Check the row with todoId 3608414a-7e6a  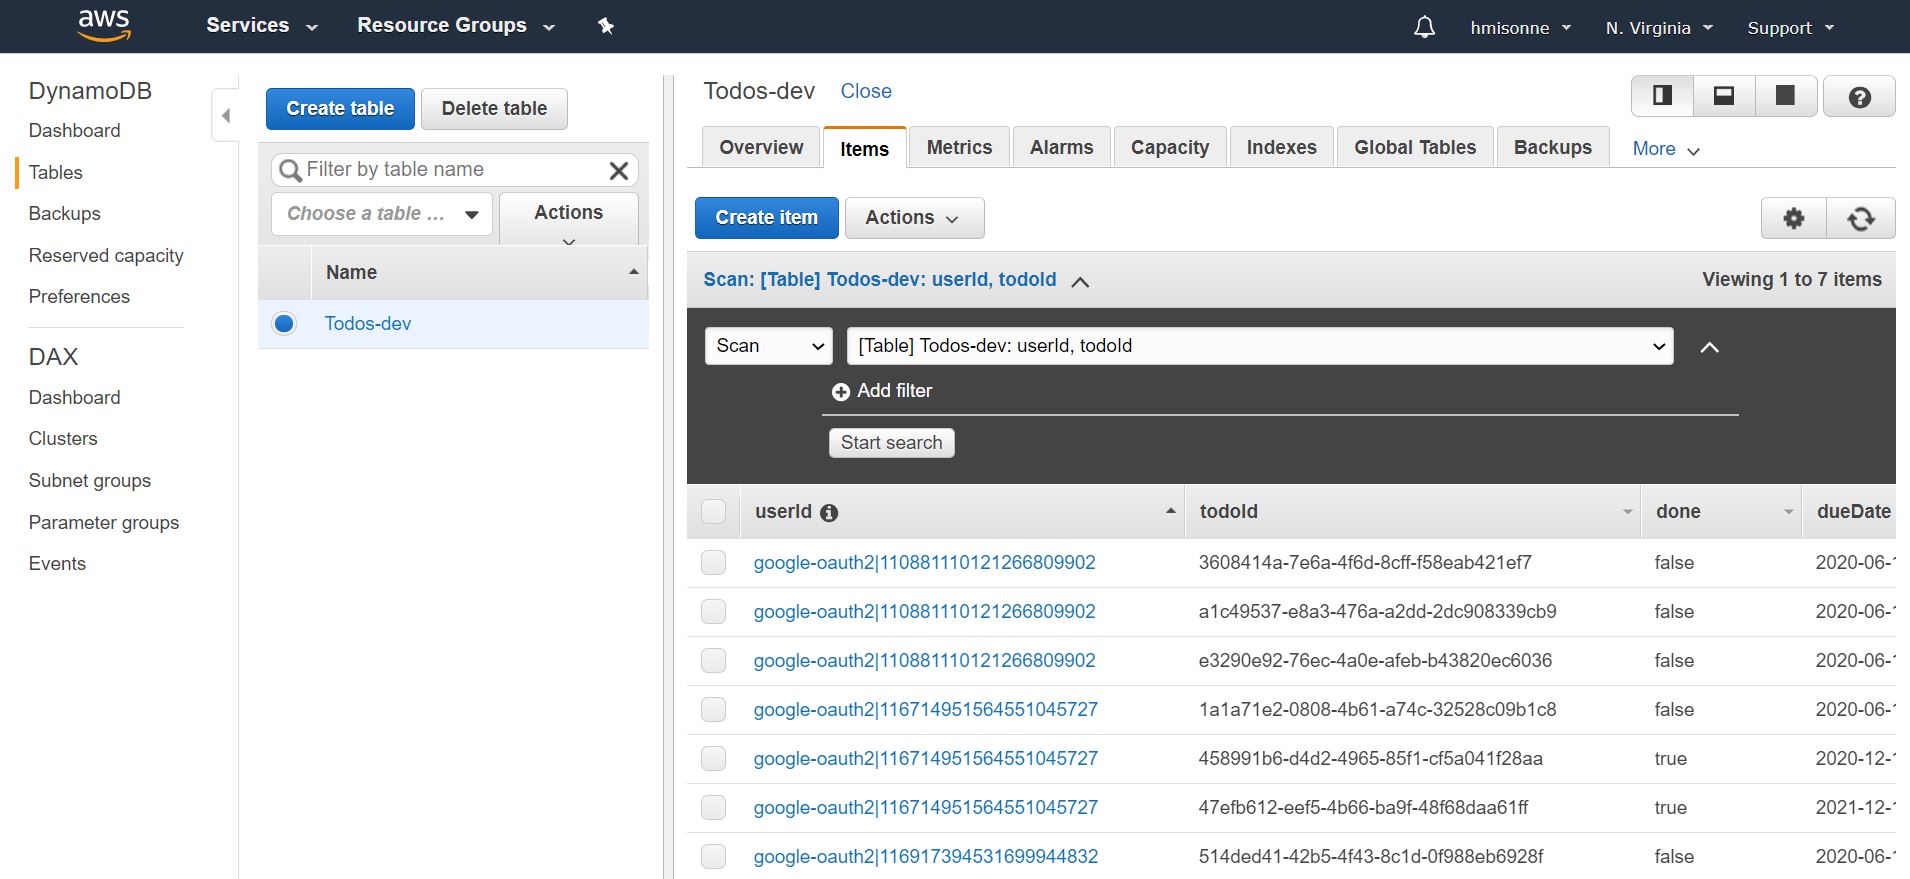[x=713, y=562]
